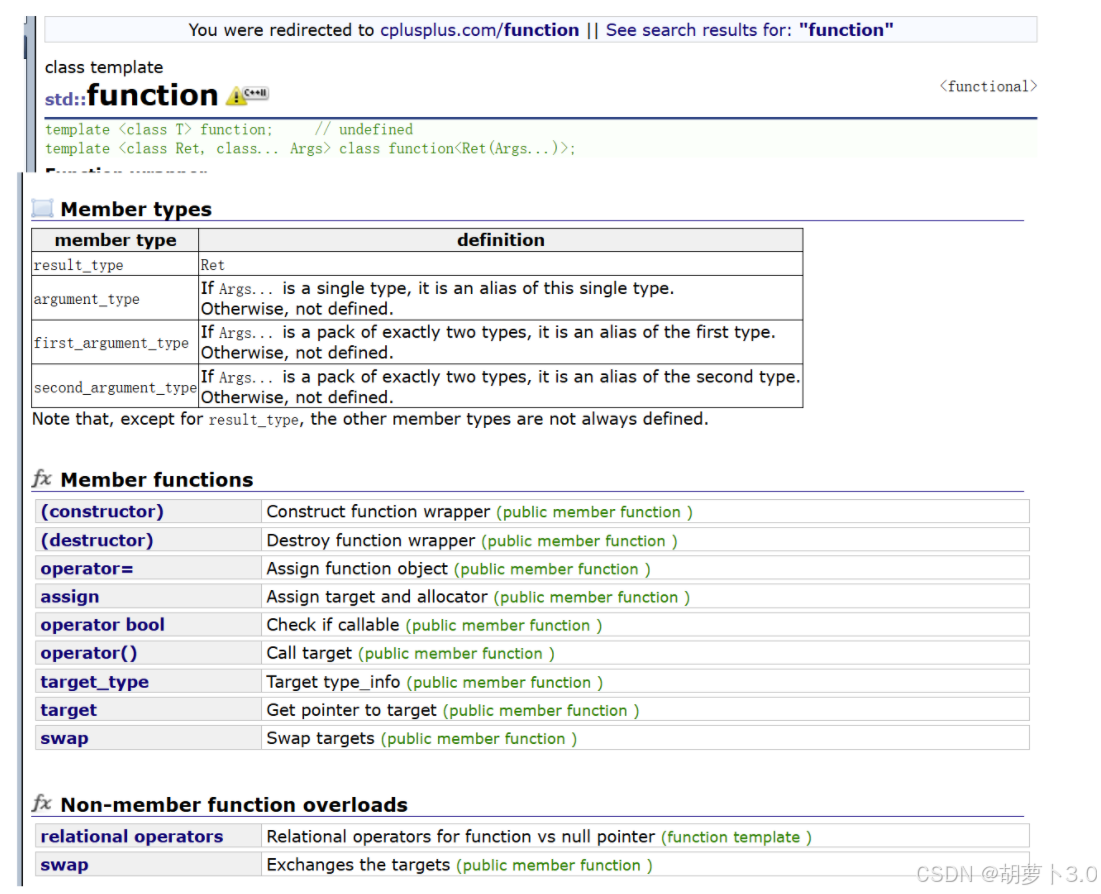Click the fx icon beside Non-member function overloads
The width and height of the screenshot is (1101, 894).
pos(42,804)
